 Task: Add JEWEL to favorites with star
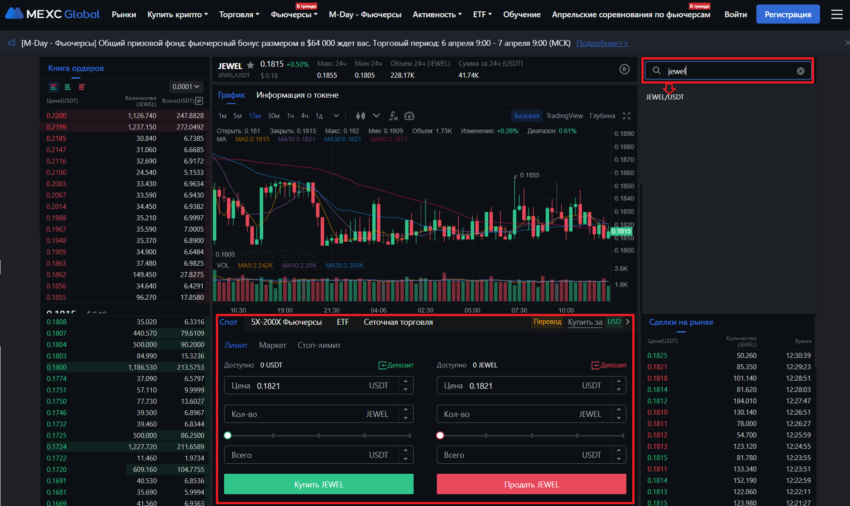coord(250,66)
